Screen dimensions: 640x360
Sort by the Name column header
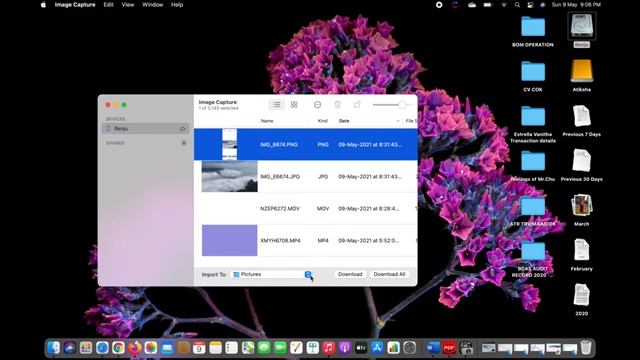coord(267,121)
